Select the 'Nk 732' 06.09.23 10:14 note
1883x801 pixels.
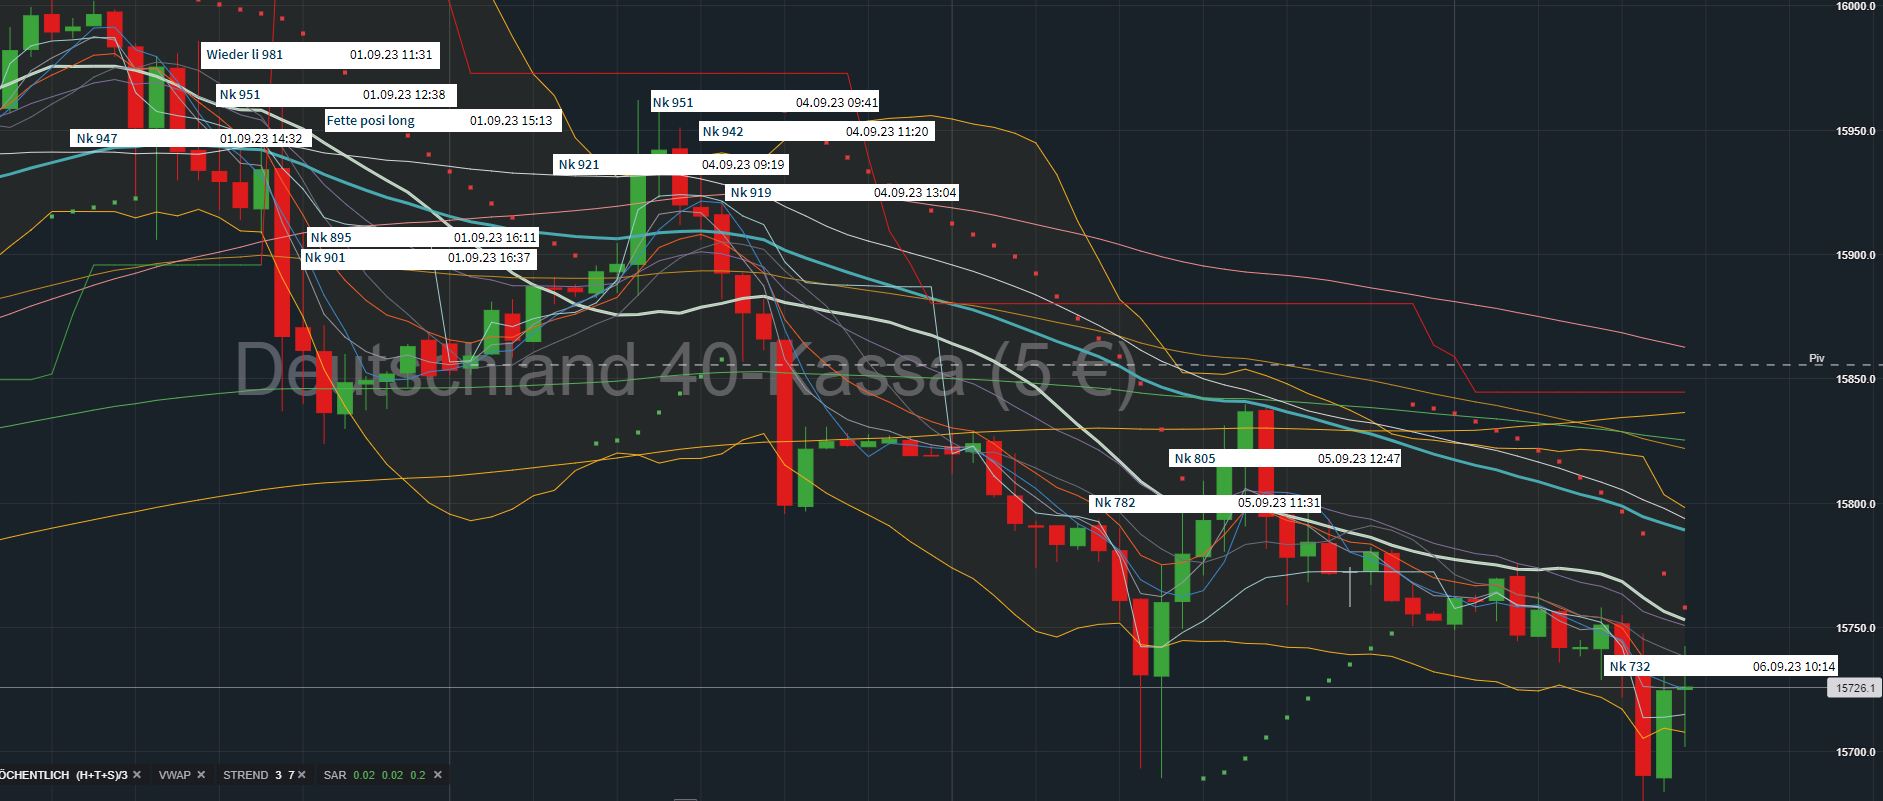point(1722,666)
